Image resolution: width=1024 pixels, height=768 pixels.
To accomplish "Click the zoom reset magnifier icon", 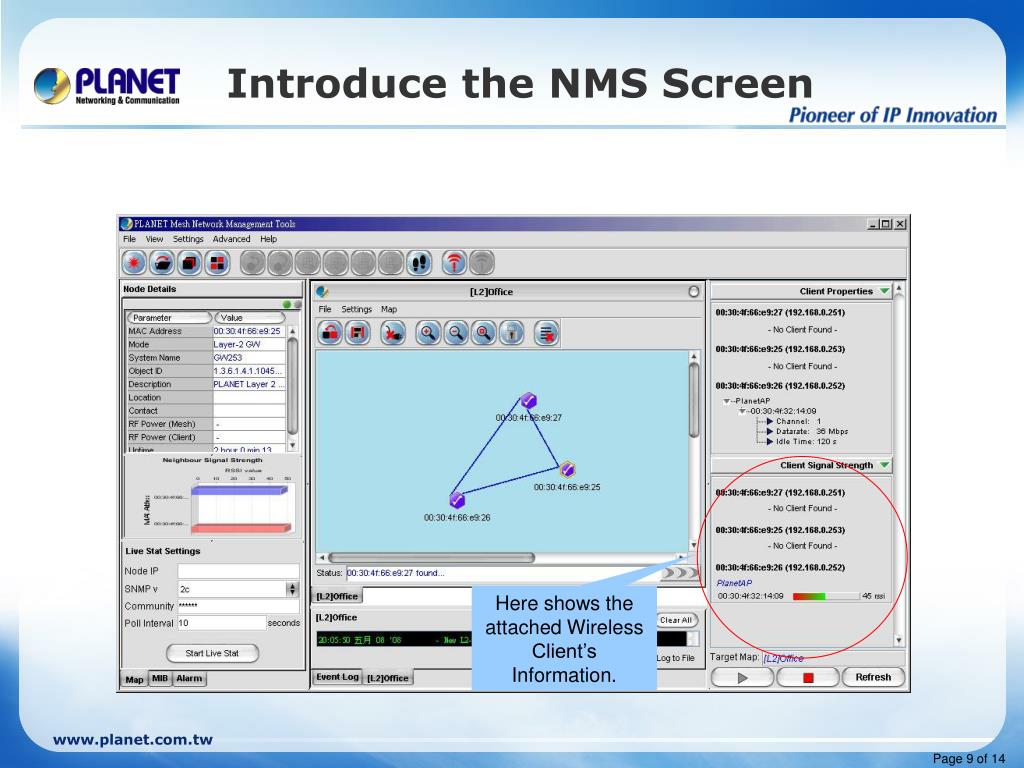I will click(483, 333).
